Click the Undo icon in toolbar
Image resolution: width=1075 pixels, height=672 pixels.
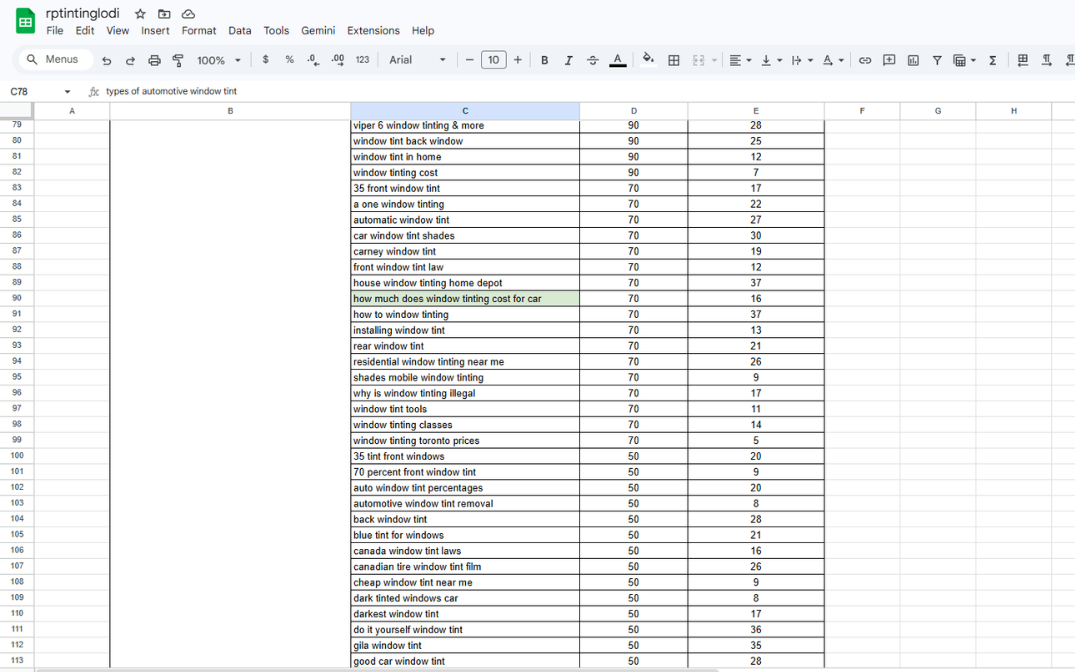click(107, 60)
